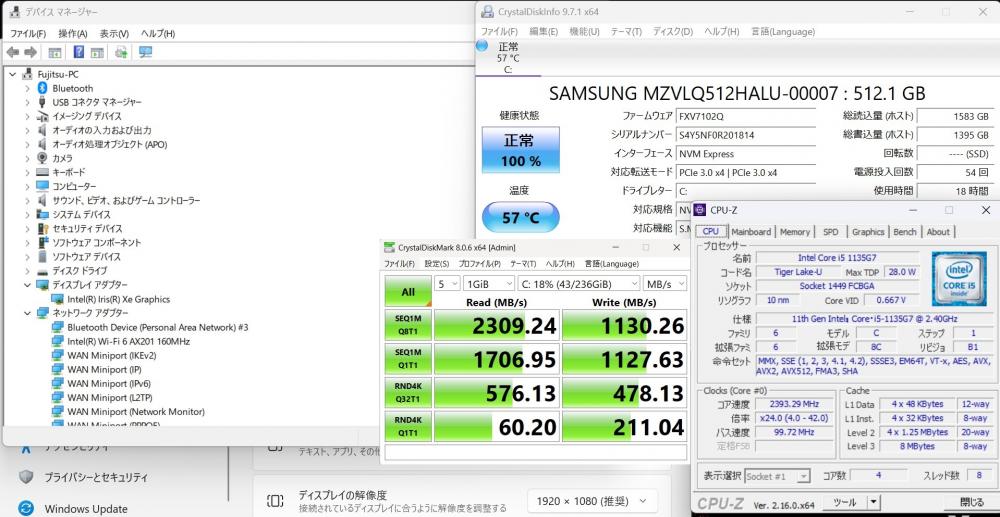Select the Bluetooth icon in device tree
Screen dimensions: 1000x517
click(43, 88)
